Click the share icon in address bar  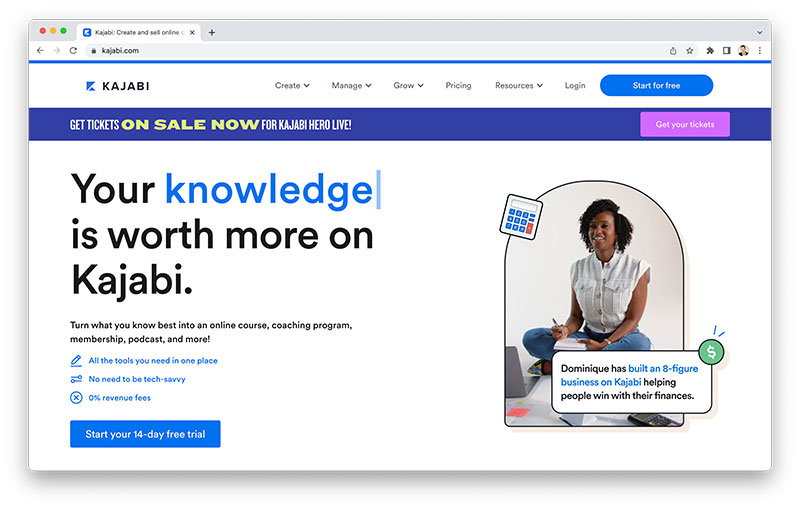pyautogui.click(x=673, y=50)
